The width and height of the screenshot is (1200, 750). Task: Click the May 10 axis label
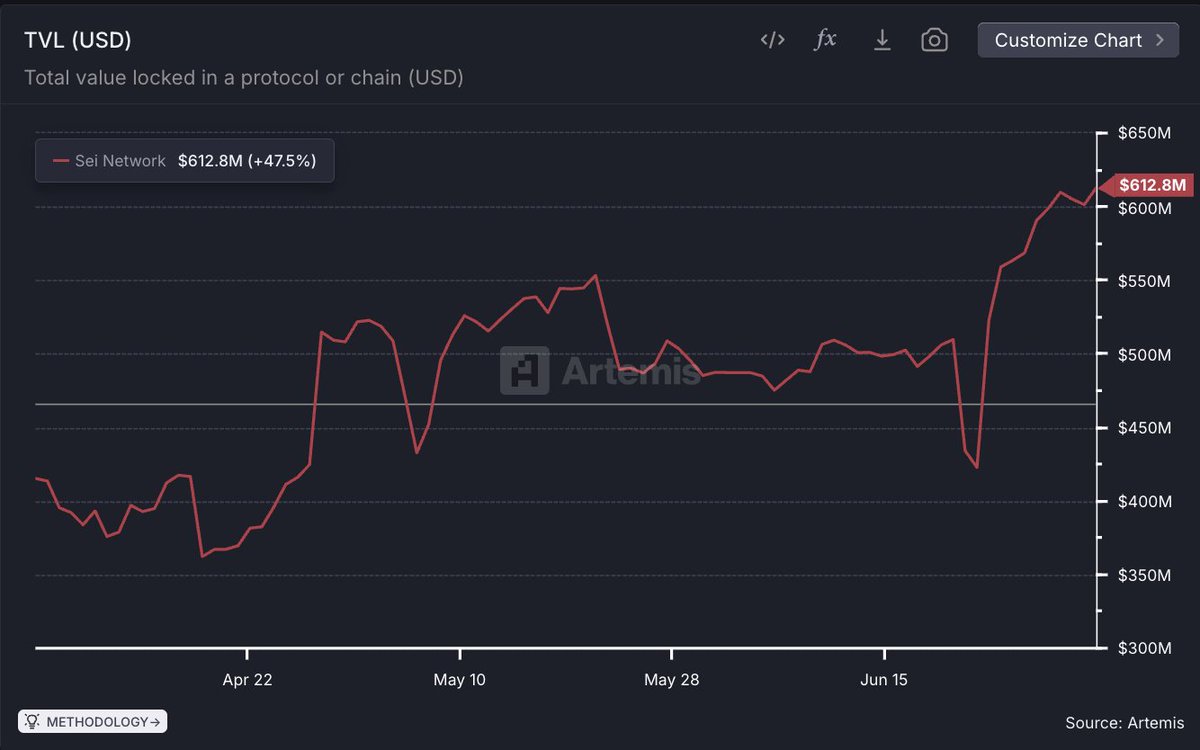[x=460, y=680]
